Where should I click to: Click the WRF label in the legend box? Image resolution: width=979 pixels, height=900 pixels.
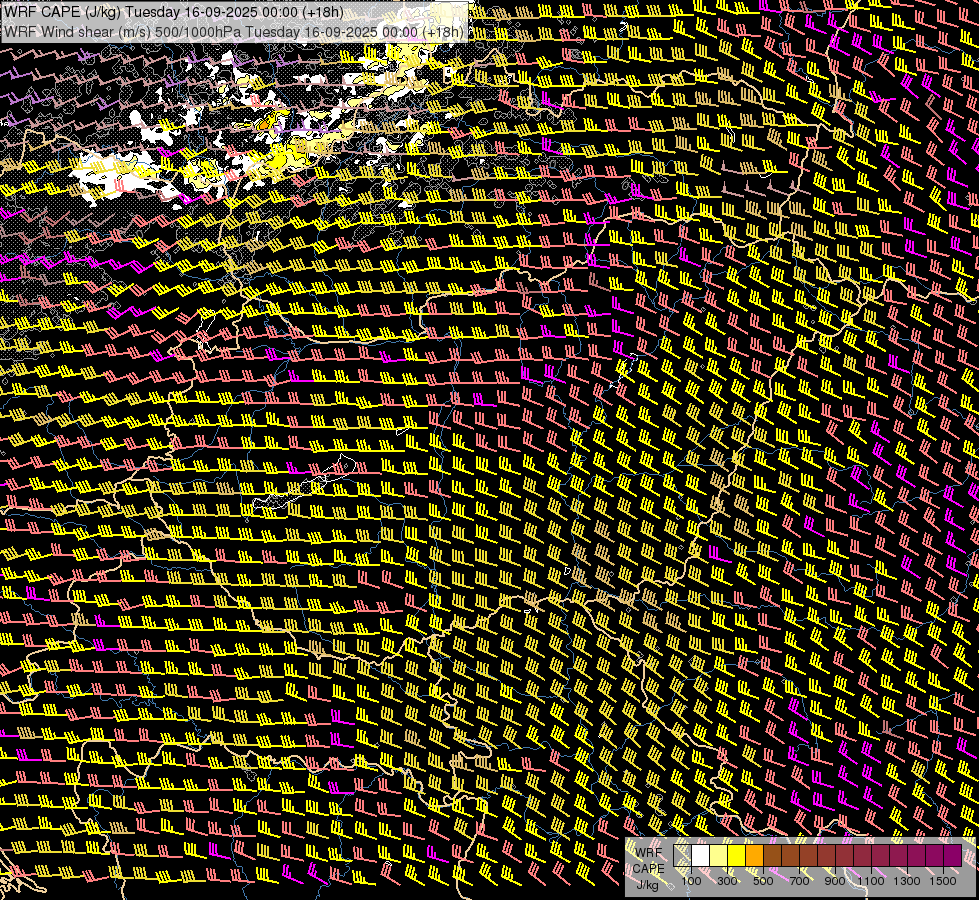point(649,853)
